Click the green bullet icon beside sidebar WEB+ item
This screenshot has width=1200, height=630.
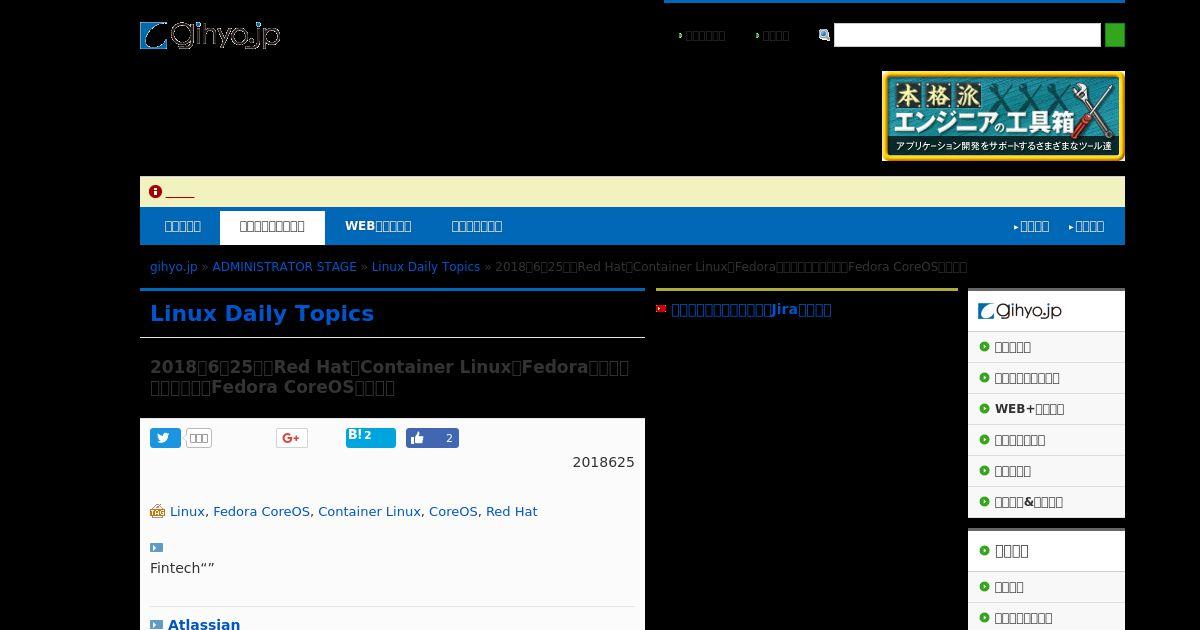984,409
